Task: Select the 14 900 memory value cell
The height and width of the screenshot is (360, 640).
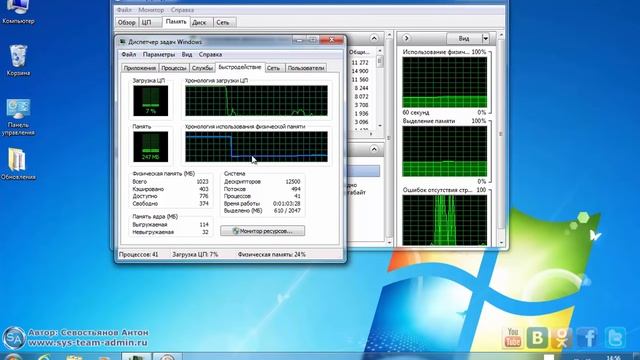Action: tap(360, 71)
